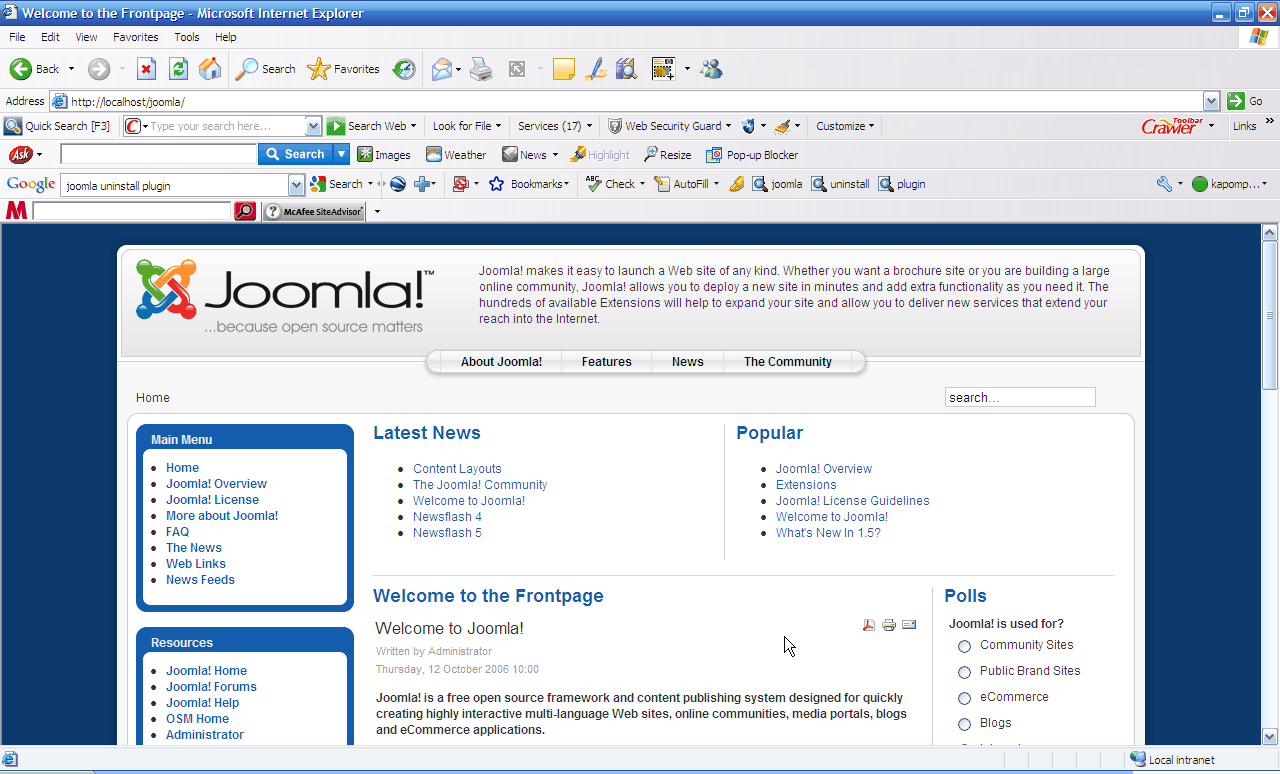The image size is (1280, 774).
Task: Click the Crawler Toolbar logo
Action: coord(1172,126)
